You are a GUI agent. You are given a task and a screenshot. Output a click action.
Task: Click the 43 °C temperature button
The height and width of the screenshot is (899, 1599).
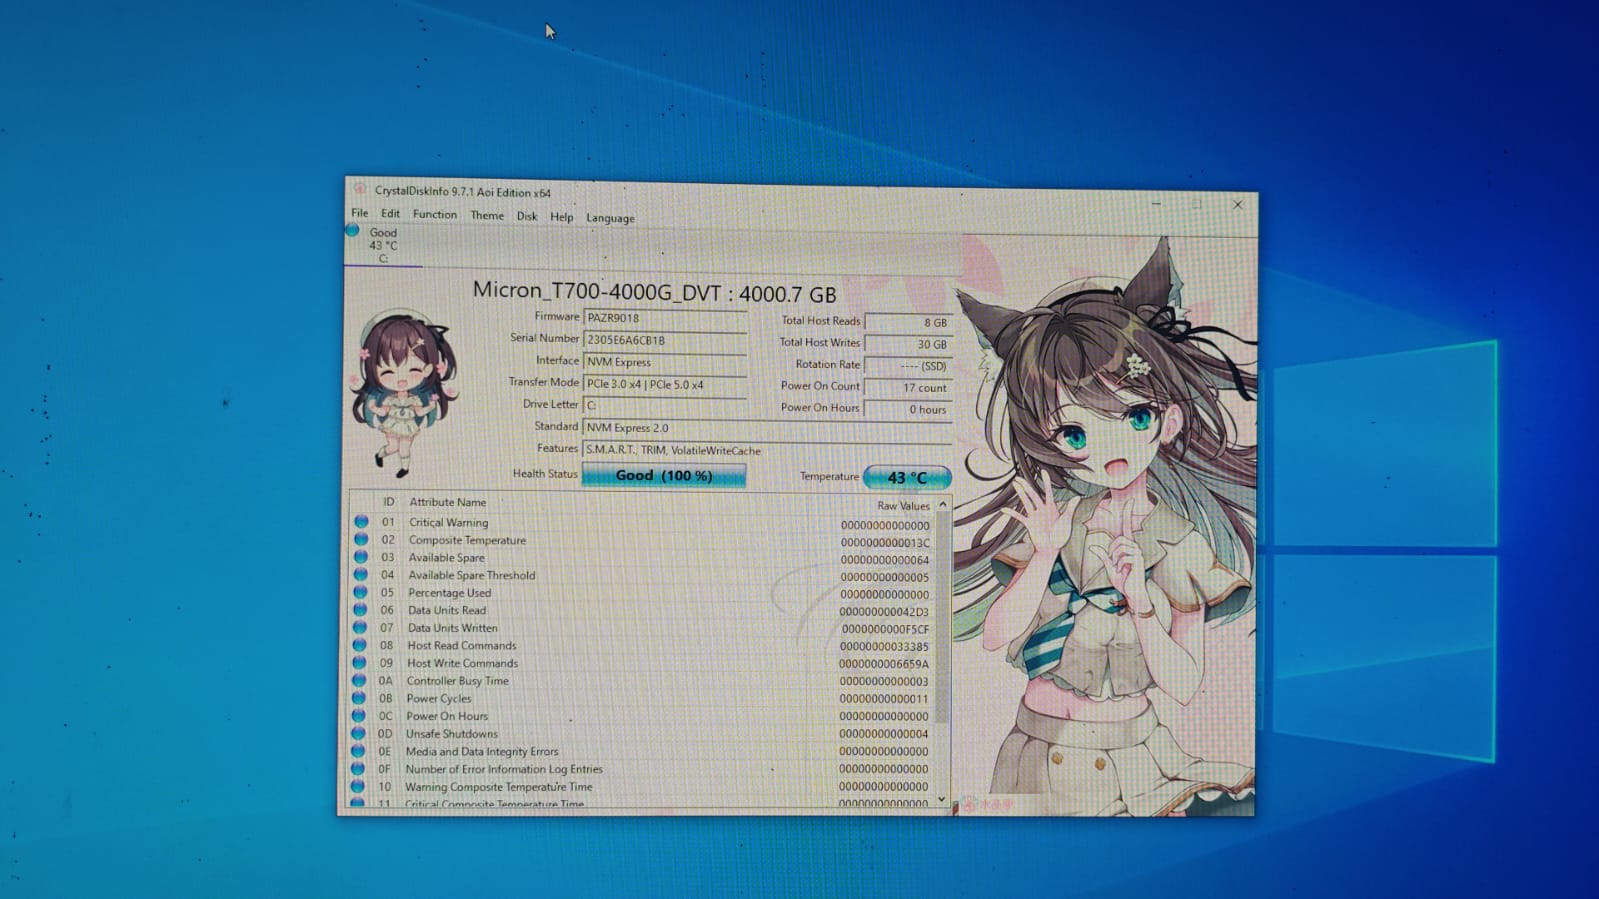pos(907,478)
